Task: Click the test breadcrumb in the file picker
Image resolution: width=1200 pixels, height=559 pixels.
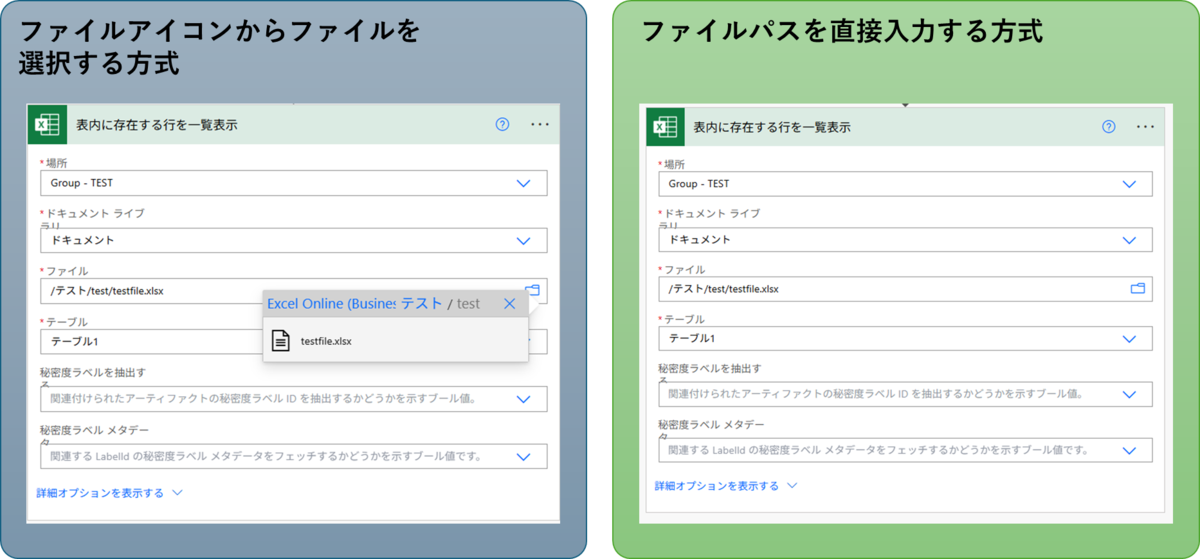Action: click(468, 304)
